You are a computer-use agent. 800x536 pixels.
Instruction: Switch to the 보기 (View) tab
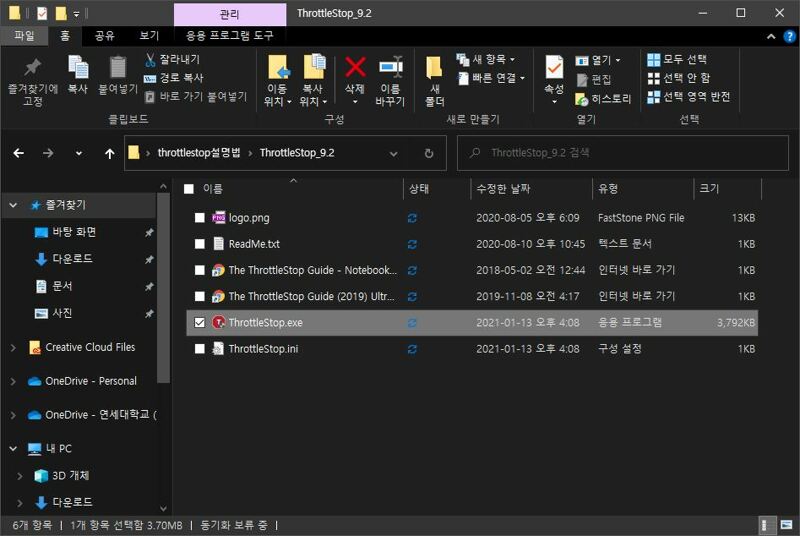[x=149, y=36]
